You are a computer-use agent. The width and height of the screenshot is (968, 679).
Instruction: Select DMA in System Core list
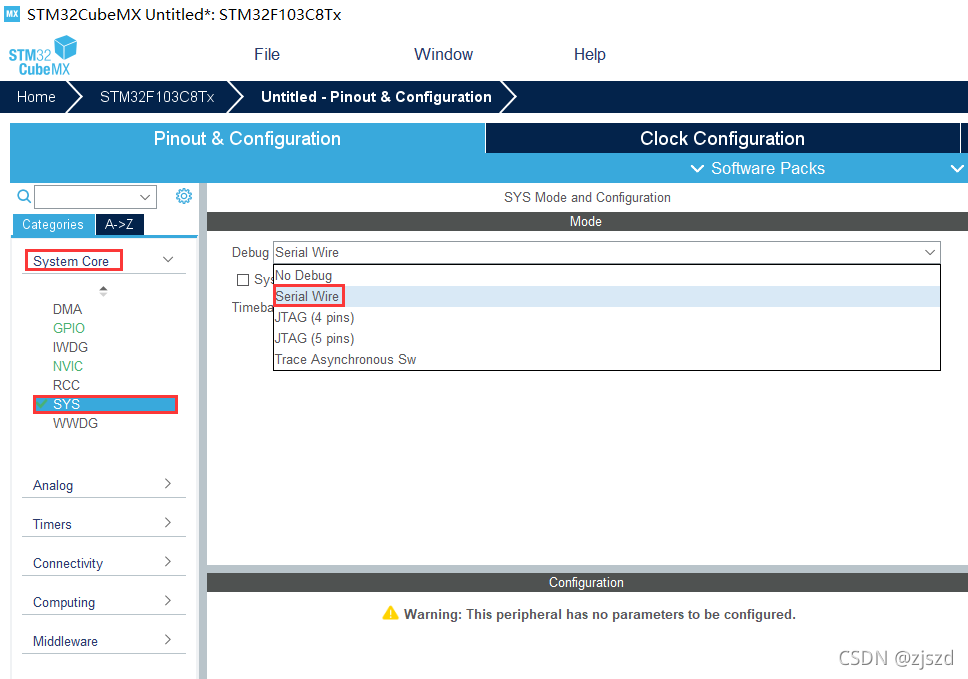67,309
